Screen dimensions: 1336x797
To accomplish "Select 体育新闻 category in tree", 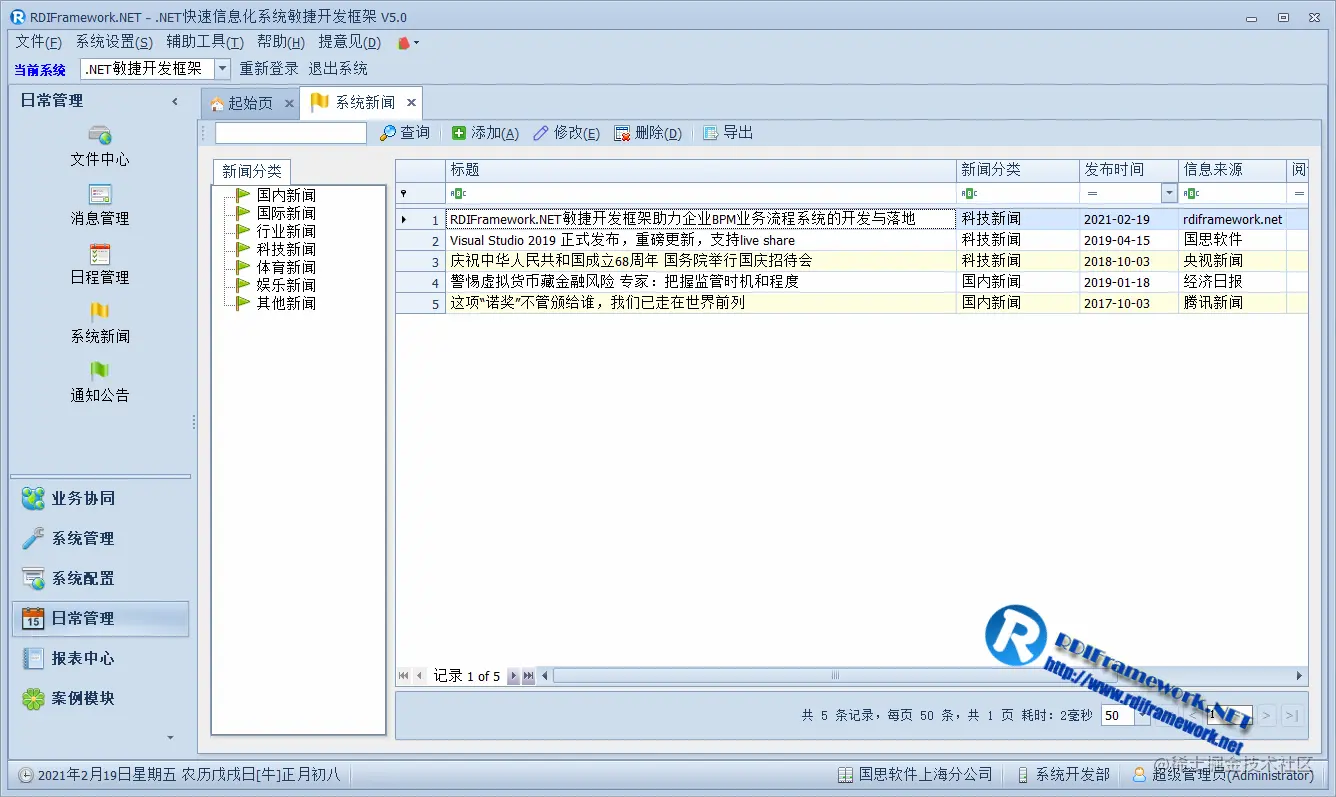I will 286,267.
